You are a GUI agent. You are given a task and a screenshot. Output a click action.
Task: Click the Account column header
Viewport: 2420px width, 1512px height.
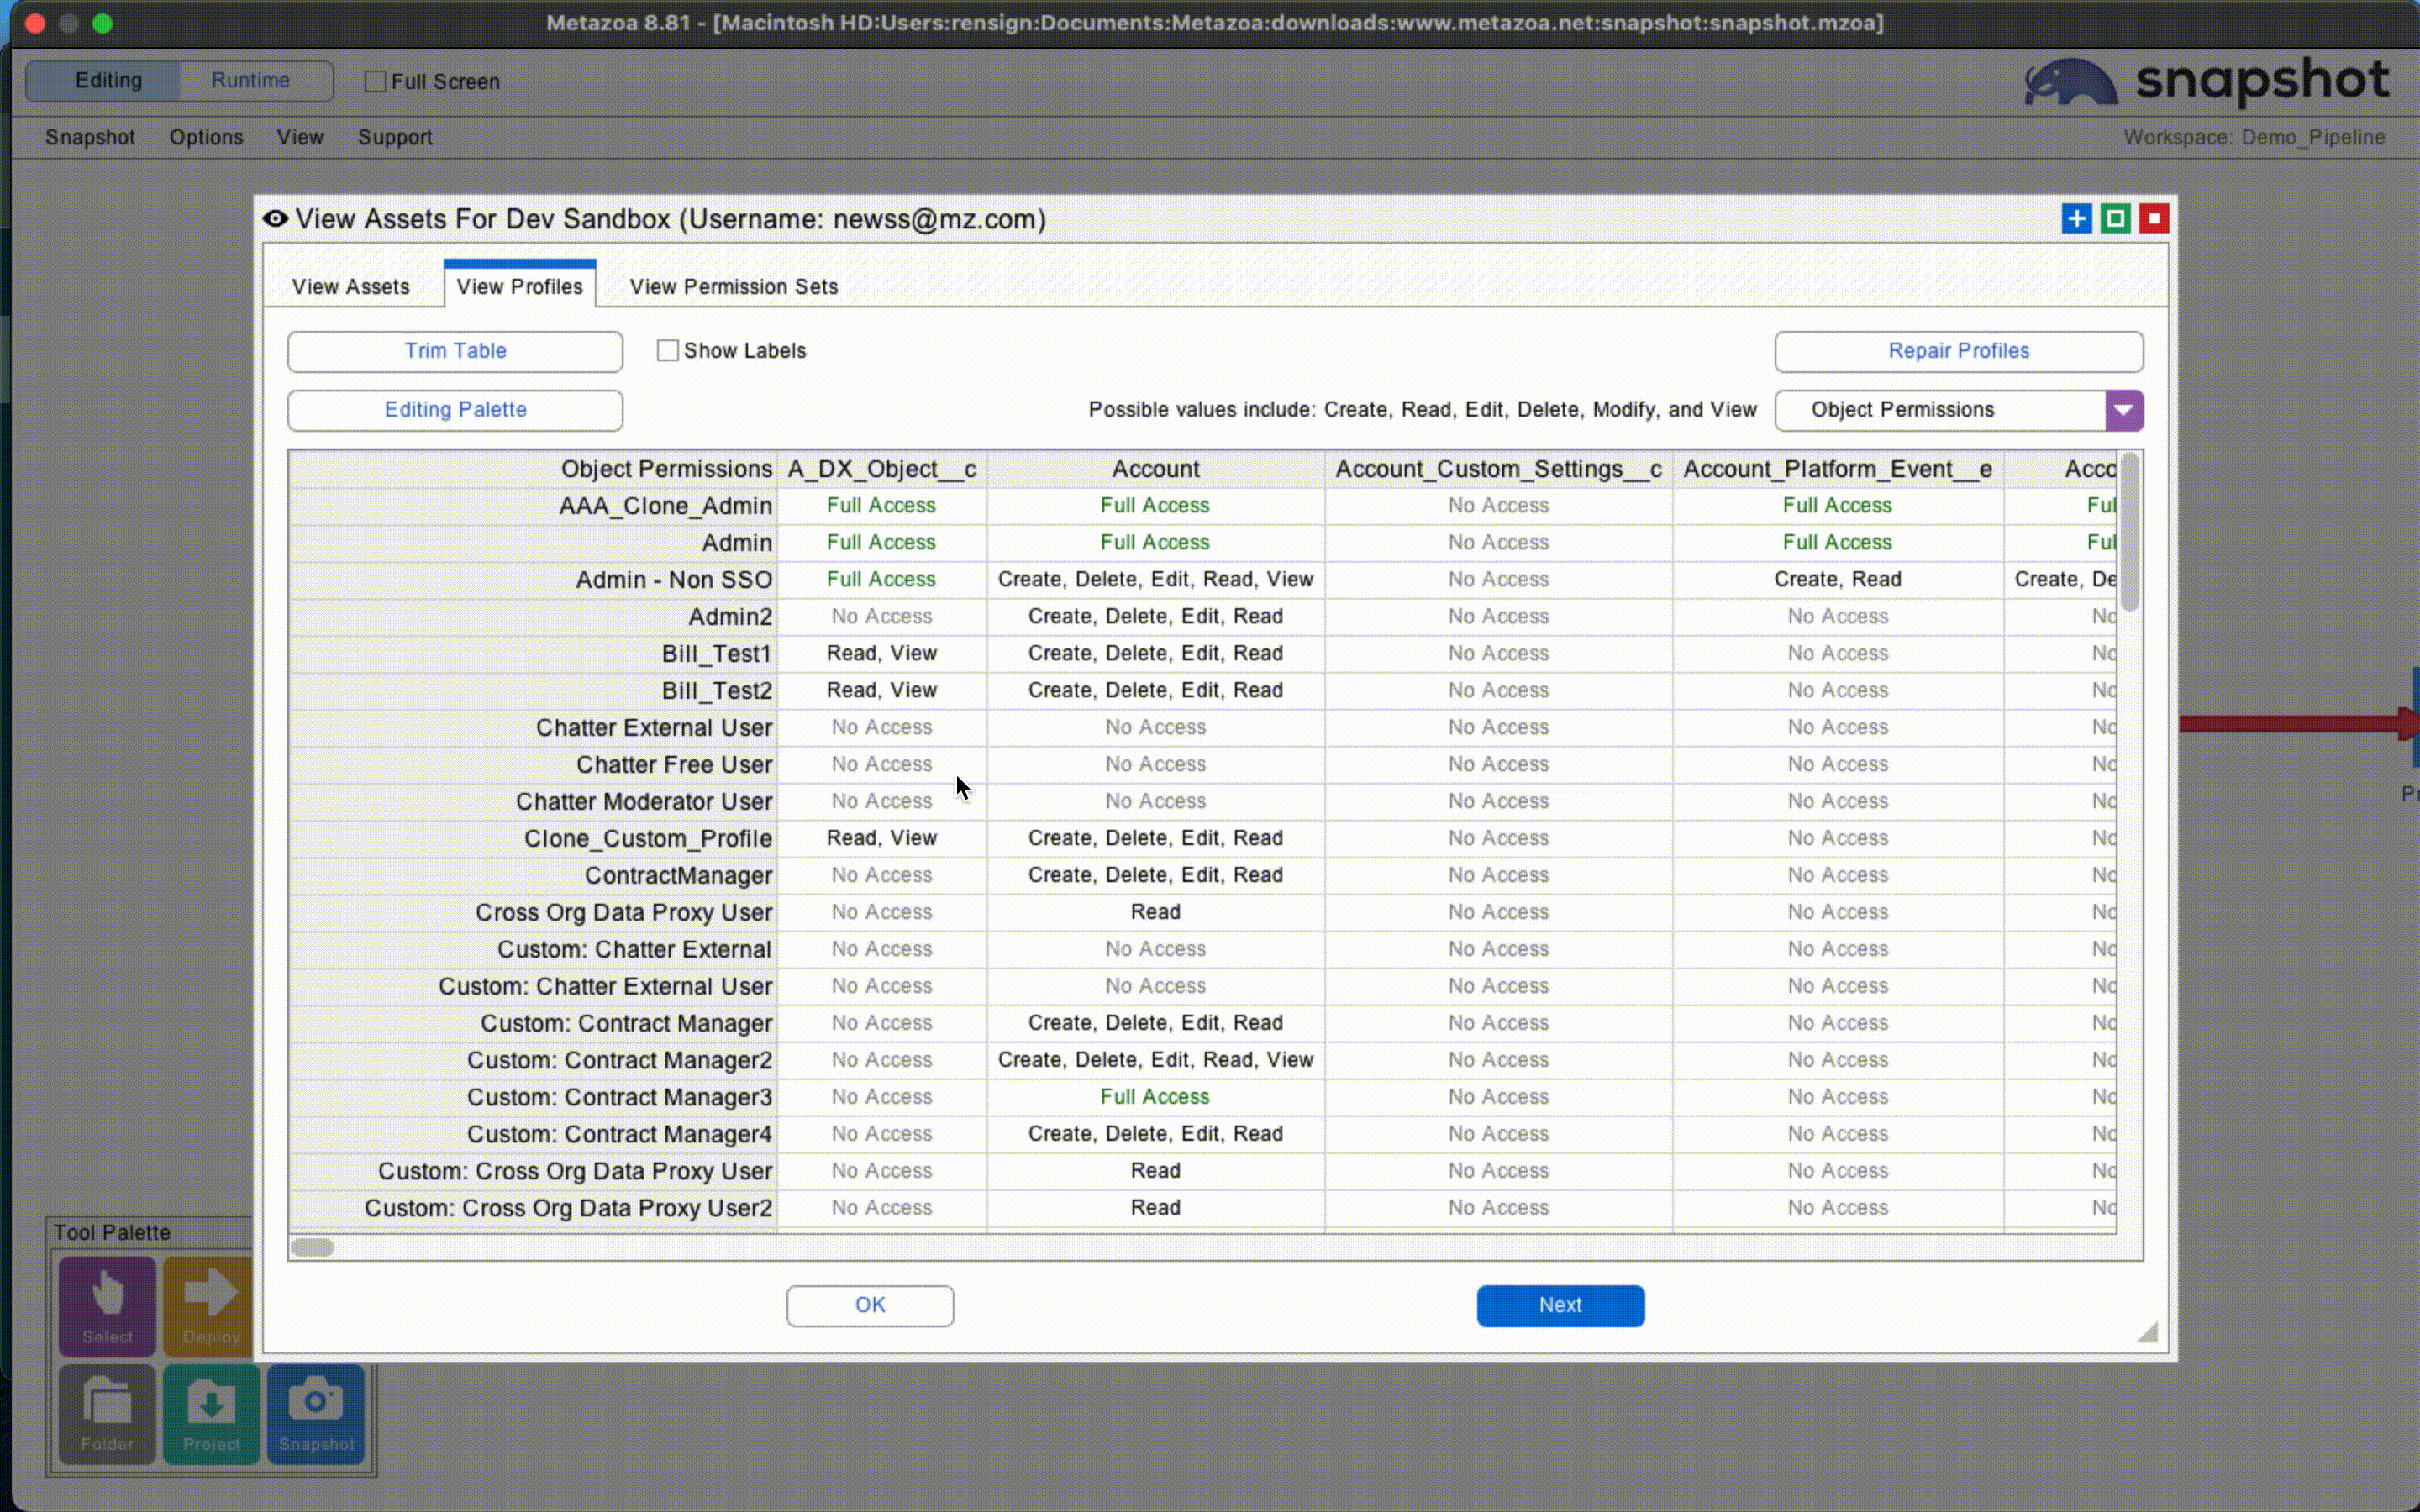[x=1155, y=469]
